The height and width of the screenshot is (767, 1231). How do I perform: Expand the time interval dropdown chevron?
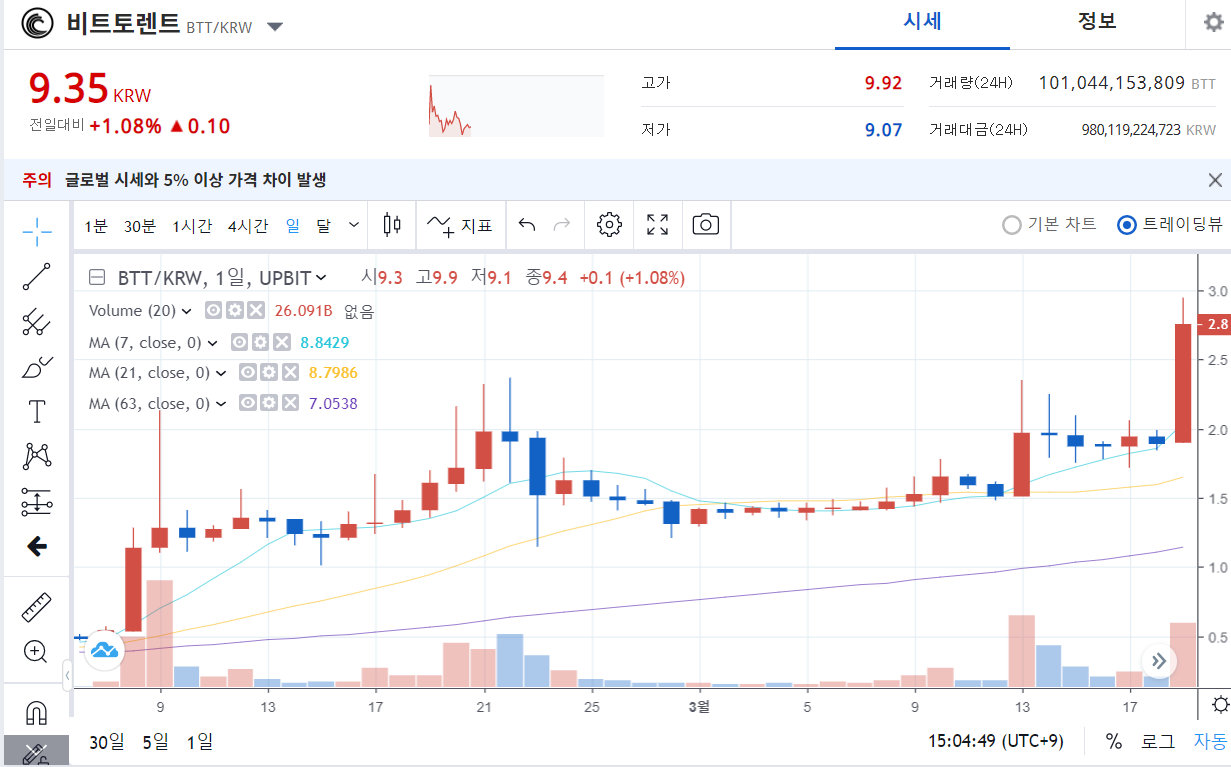[354, 225]
